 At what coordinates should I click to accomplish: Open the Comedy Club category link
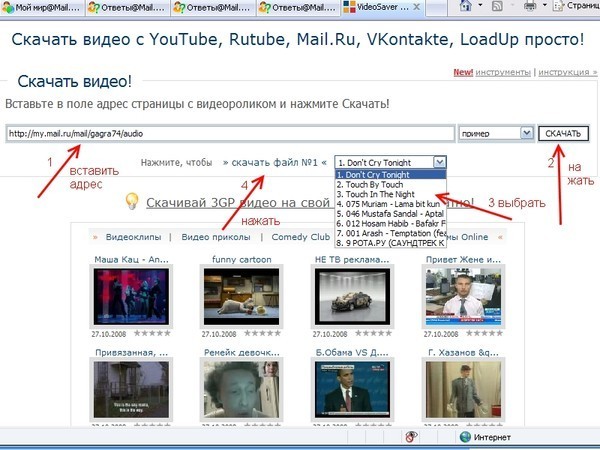click(x=301, y=237)
